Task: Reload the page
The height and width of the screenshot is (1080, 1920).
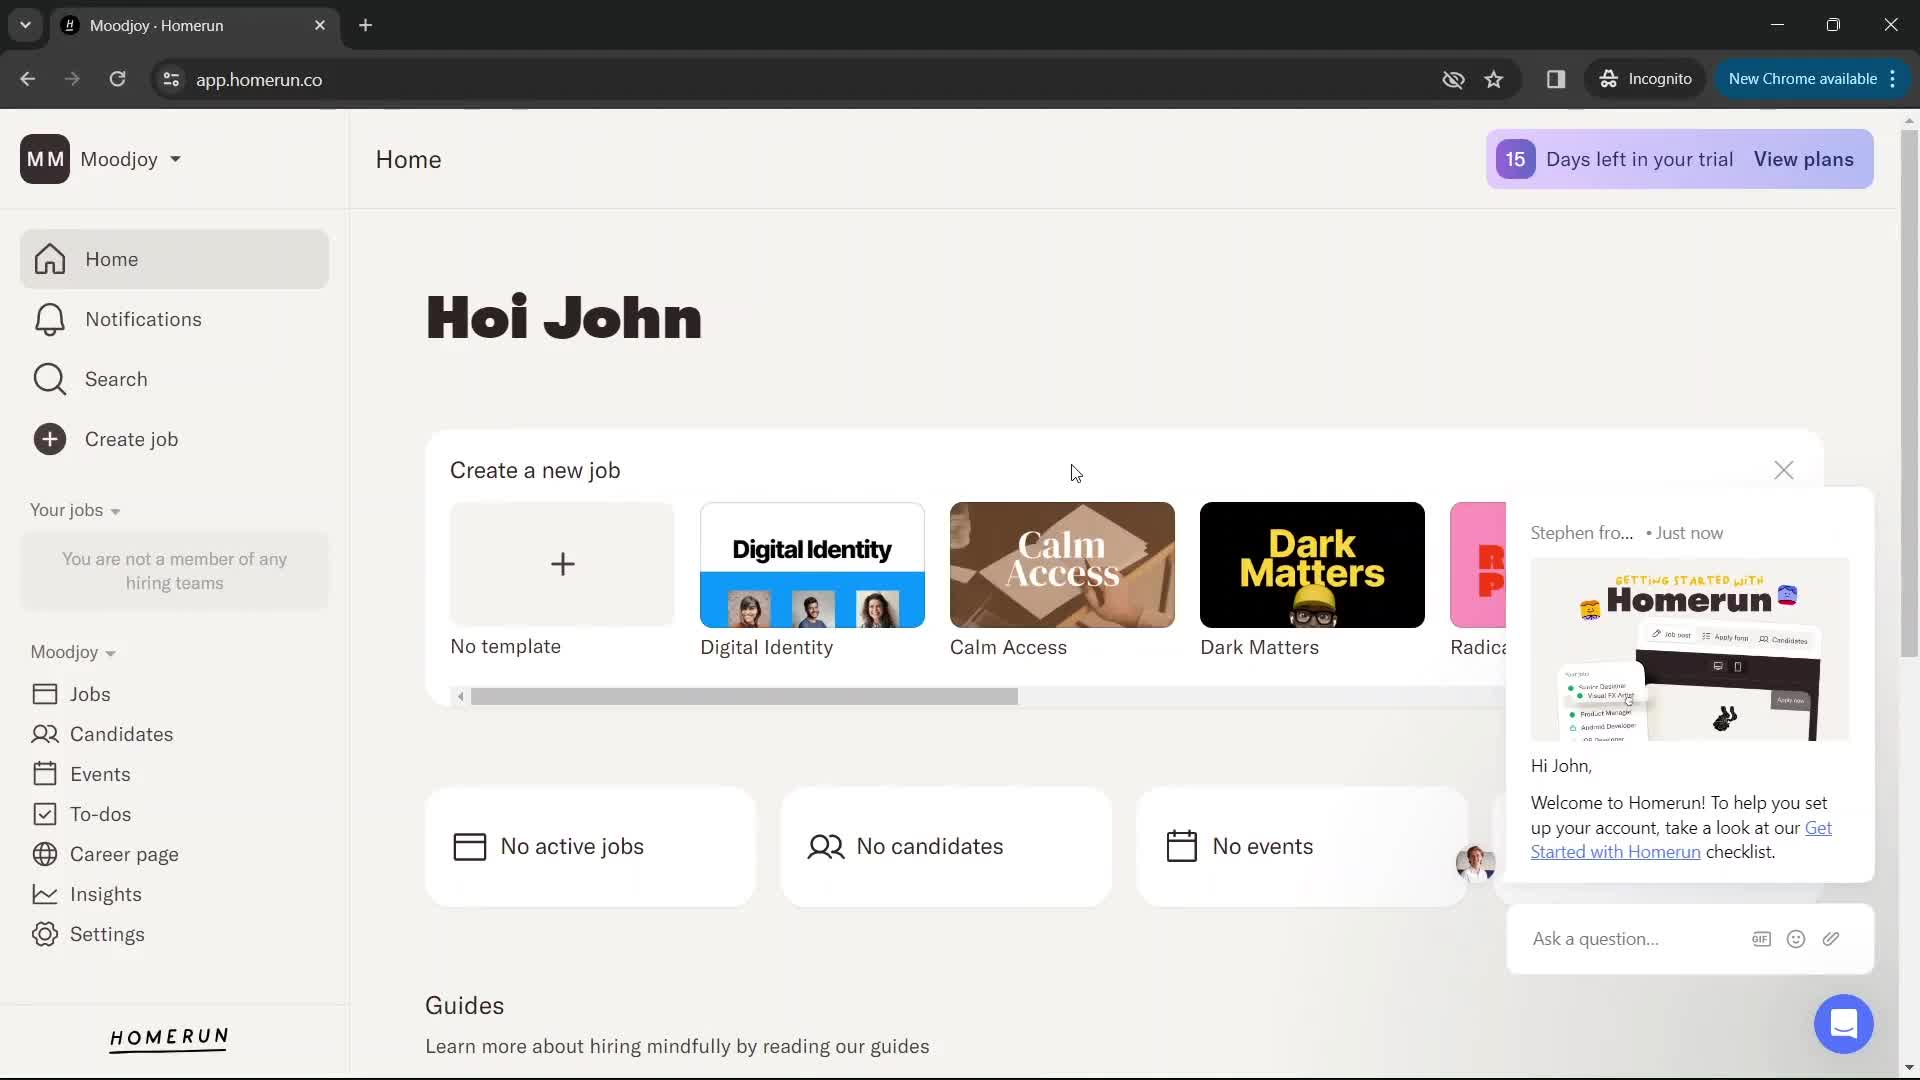Action: click(x=118, y=79)
